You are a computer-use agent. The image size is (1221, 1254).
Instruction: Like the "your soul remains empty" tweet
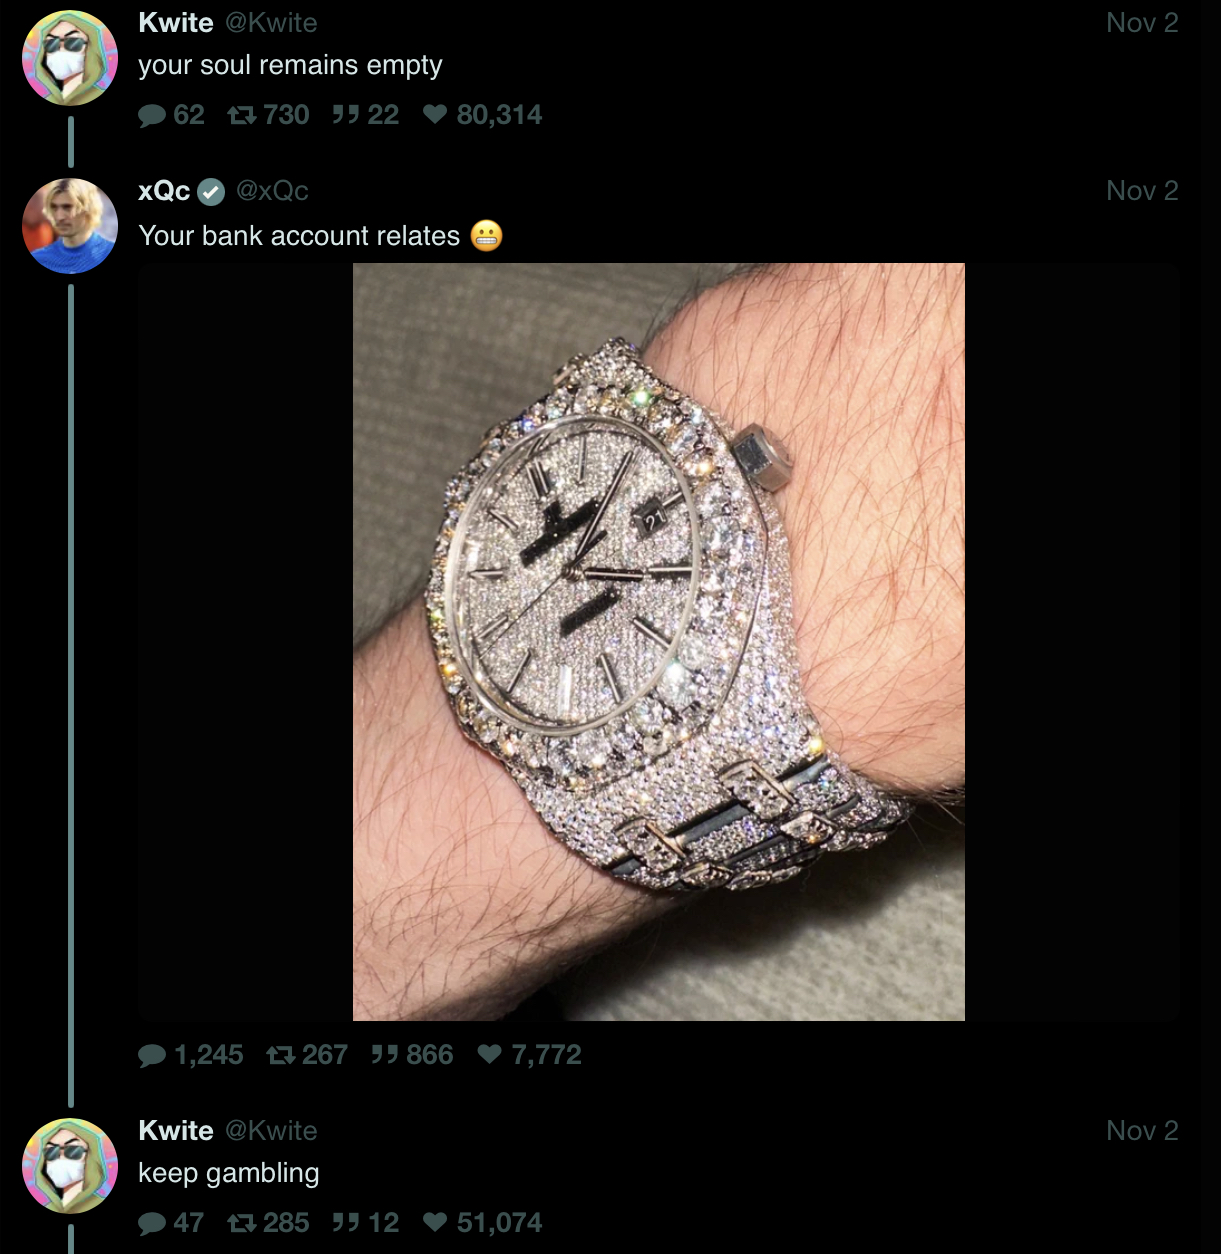tap(435, 115)
